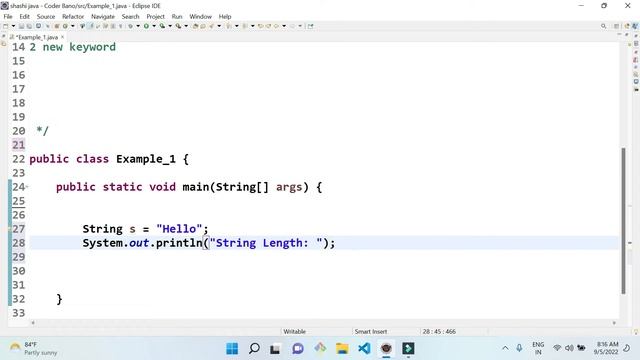Click the volume speaker tray icon
This screenshot has height=360, width=640.
[569, 348]
